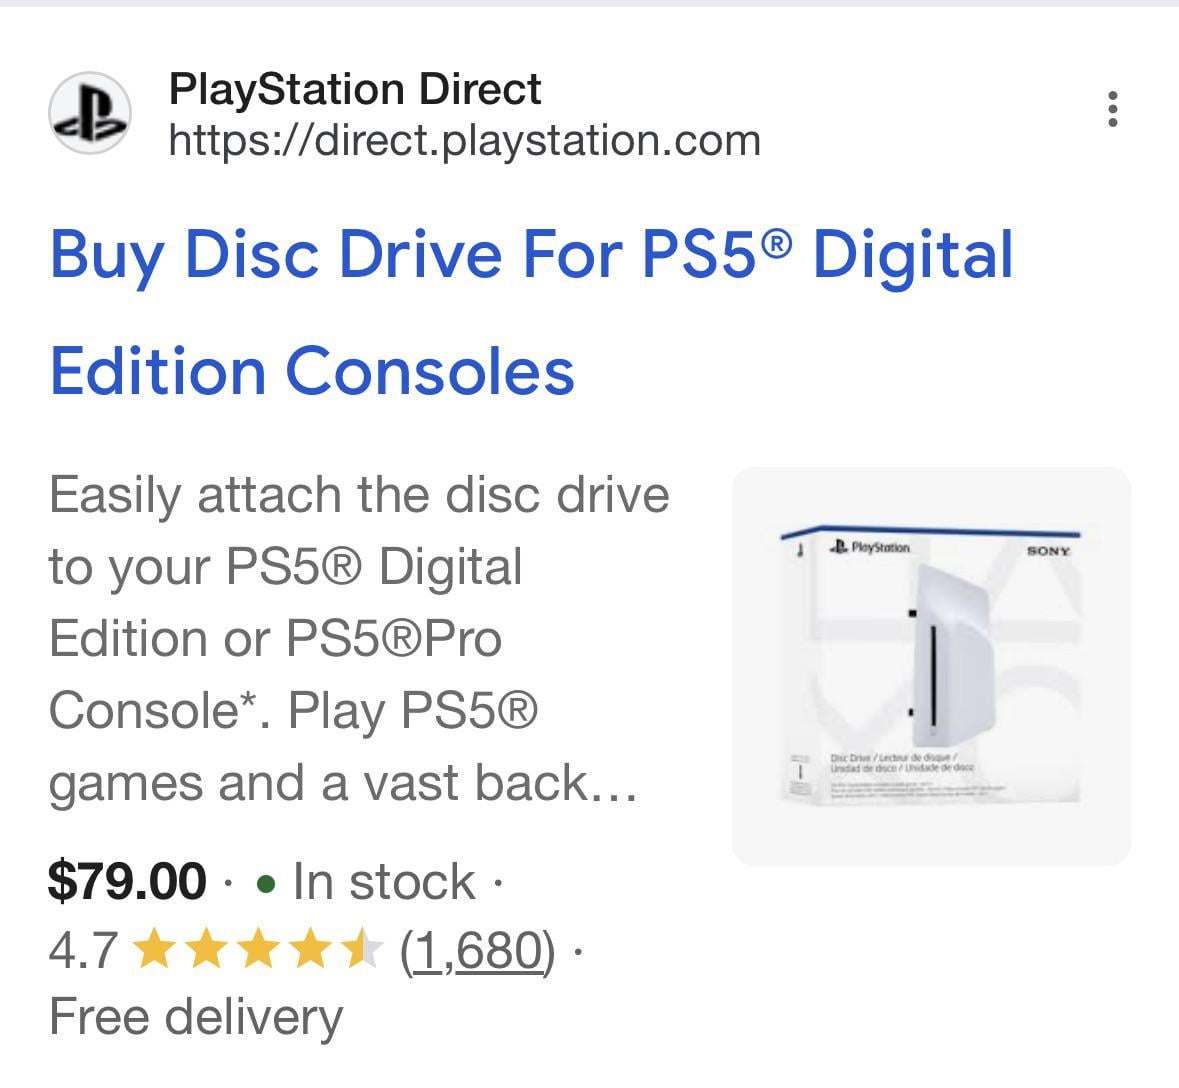This screenshot has height=1088, width=1179.
Task: Open the 1,680 reviews link
Action: [477, 950]
